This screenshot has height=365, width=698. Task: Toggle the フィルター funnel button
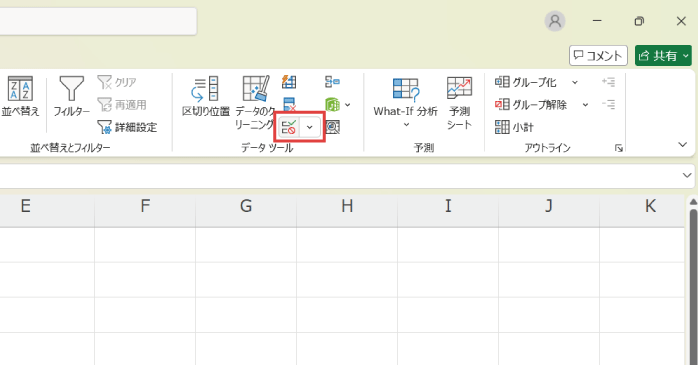[71, 97]
